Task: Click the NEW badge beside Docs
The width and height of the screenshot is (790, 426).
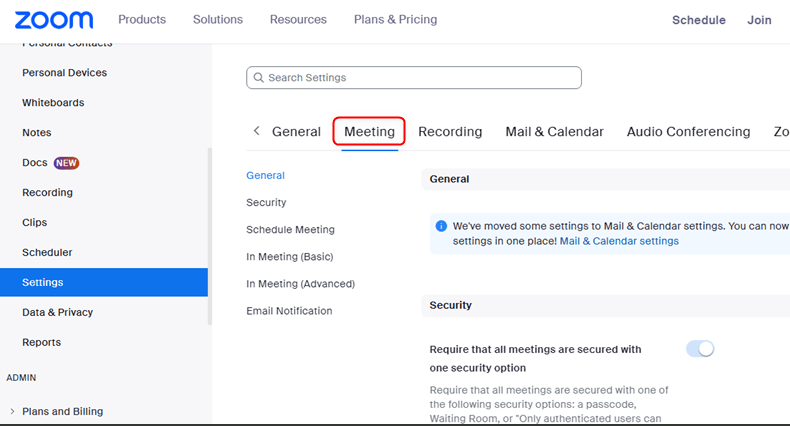Action: pyautogui.click(x=67, y=163)
